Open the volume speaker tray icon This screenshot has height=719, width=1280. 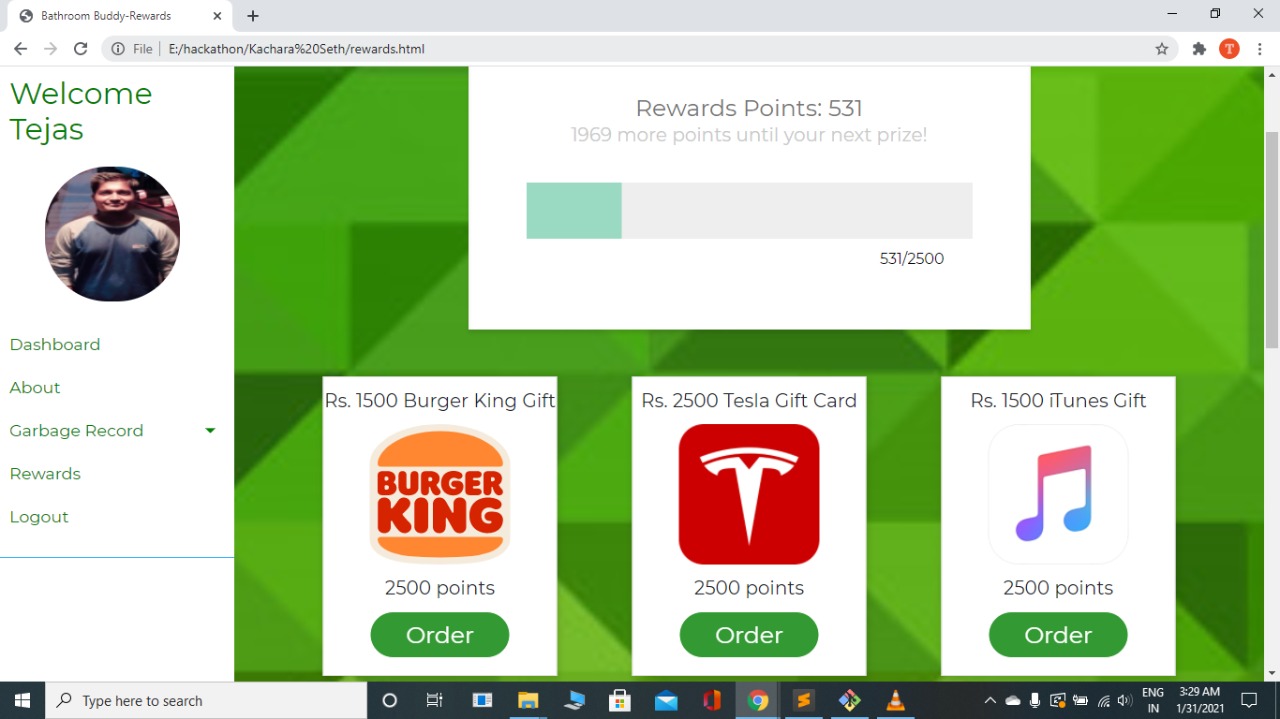point(1125,700)
